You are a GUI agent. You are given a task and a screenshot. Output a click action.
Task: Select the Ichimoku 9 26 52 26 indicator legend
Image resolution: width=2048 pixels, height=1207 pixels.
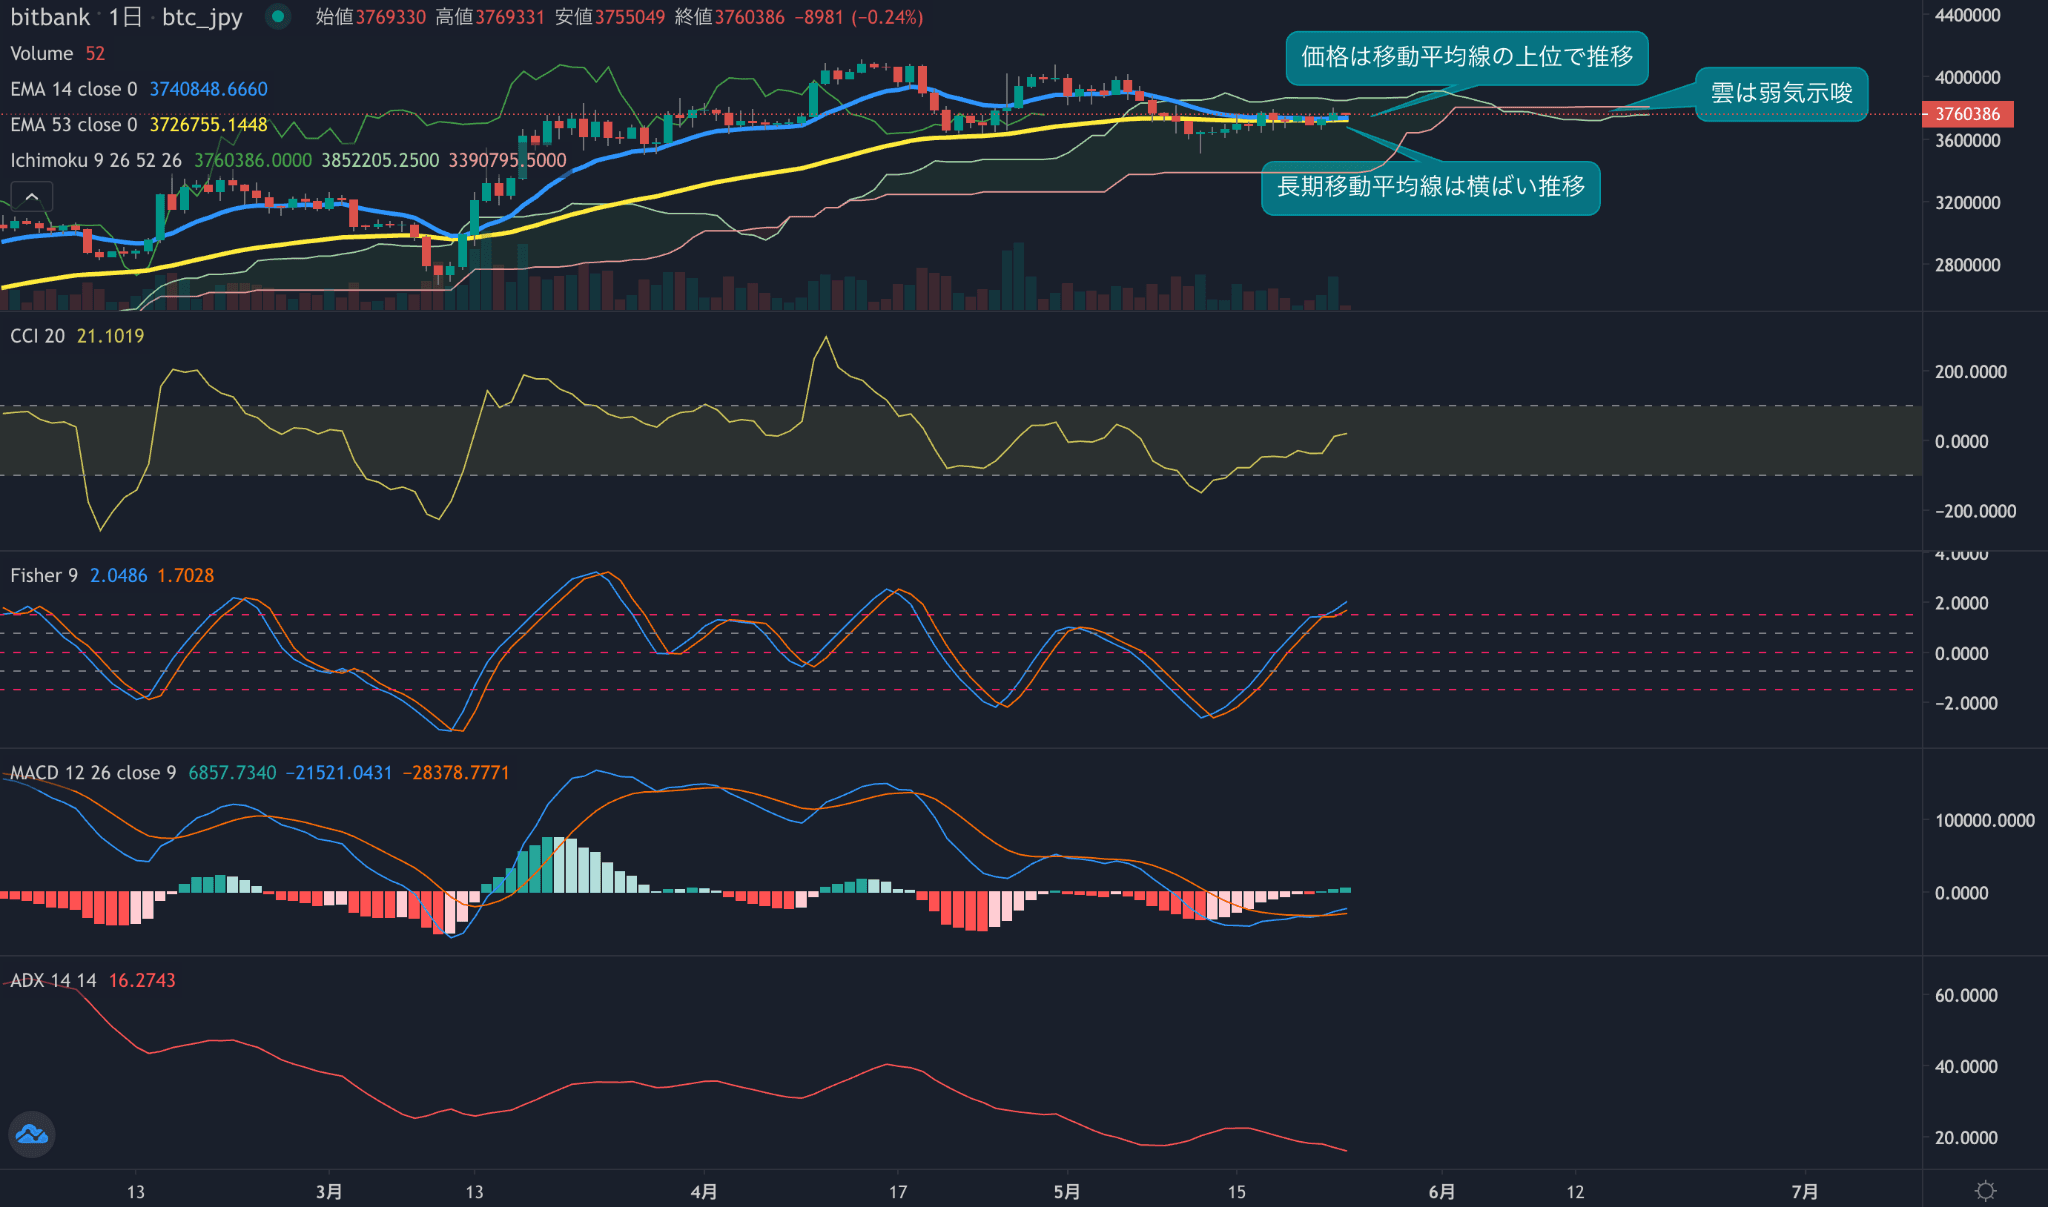click(x=95, y=160)
